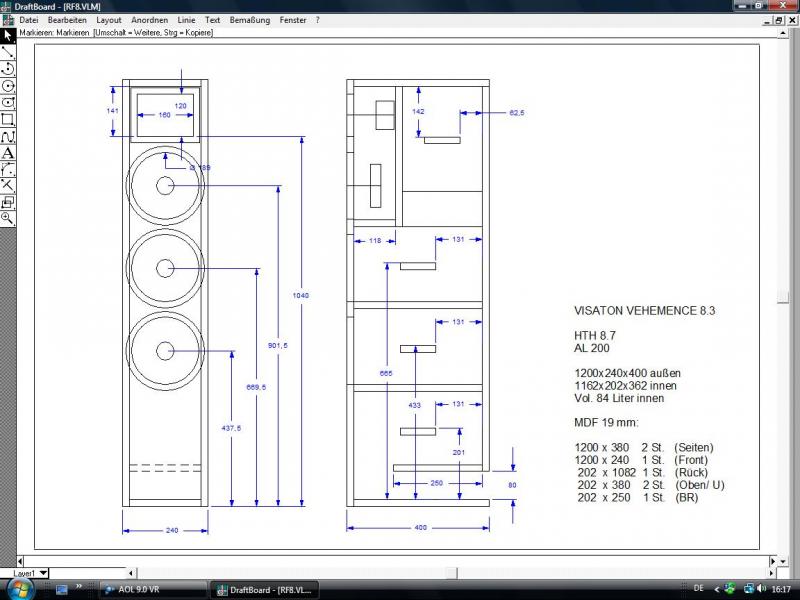Click the Windows Start orb

pos(20,588)
